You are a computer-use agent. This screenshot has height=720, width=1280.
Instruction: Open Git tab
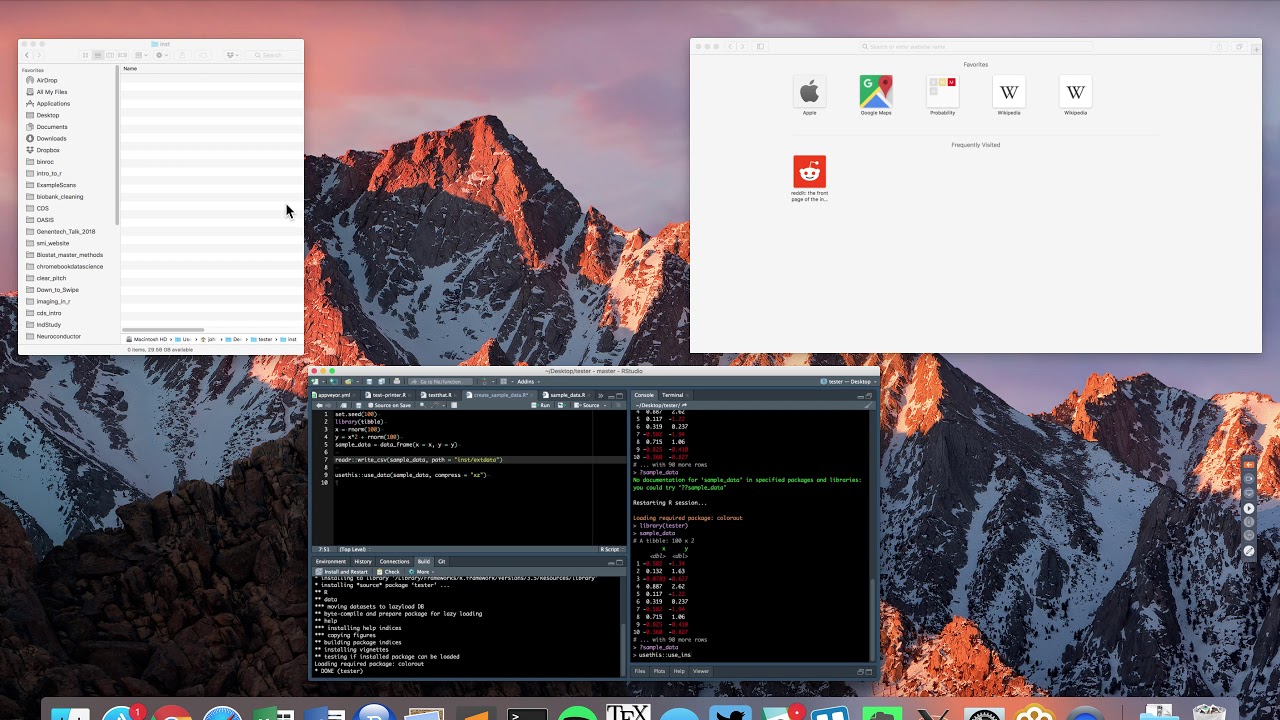coord(441,561)
